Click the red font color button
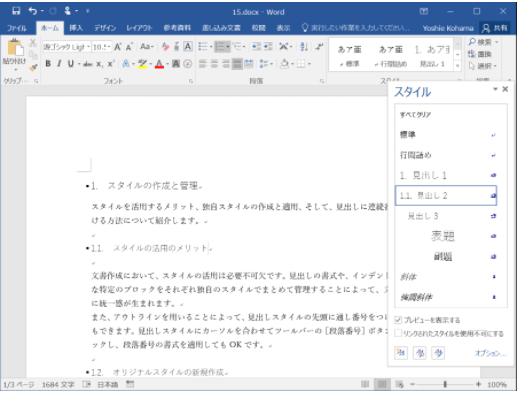Image resolution: width=519 pixels, height=395 pixels. pos(159,64)
